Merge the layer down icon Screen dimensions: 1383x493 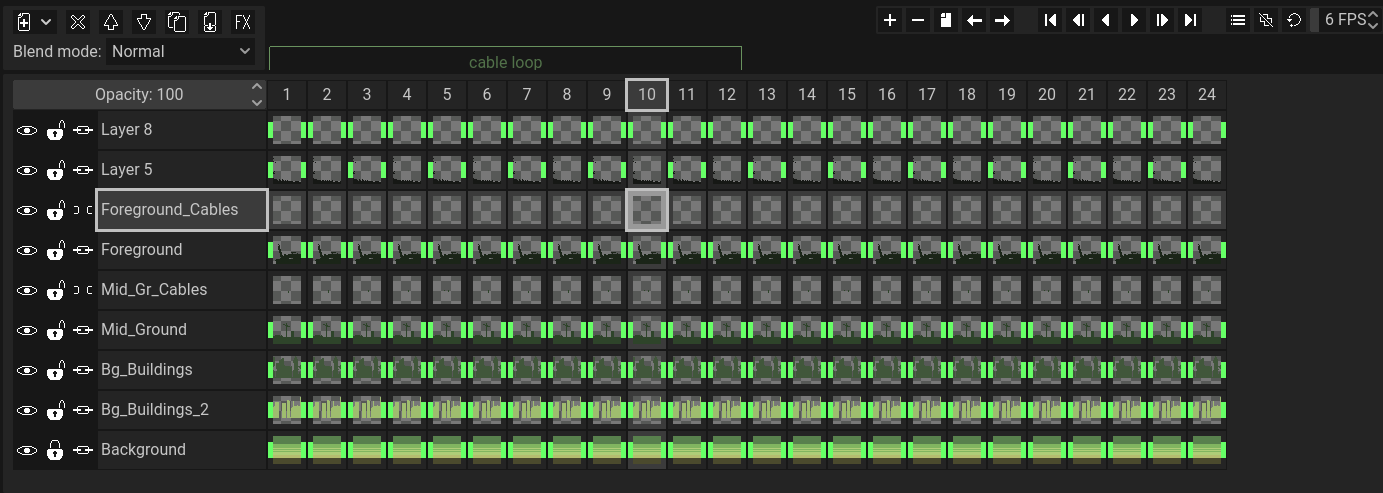tap(209, 21)
